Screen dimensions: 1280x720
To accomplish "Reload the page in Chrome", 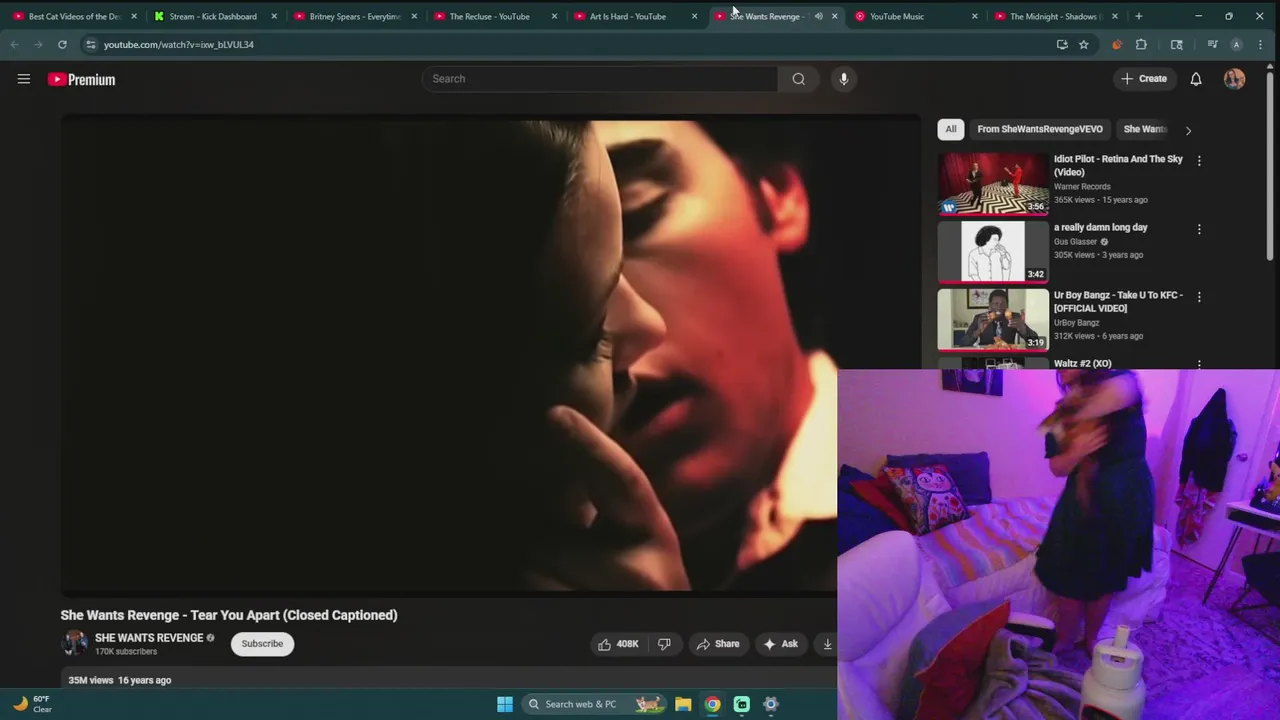I will tap(62, 44).
